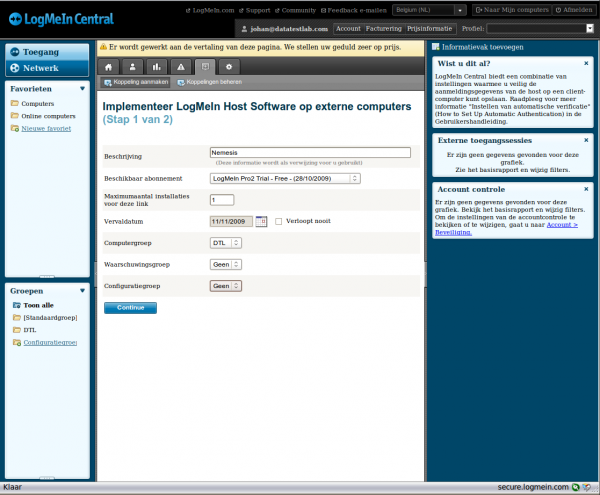Close the 'Externe toegangssessies' panel
This screenshot has height=495, width=600.
click(586, 140)
